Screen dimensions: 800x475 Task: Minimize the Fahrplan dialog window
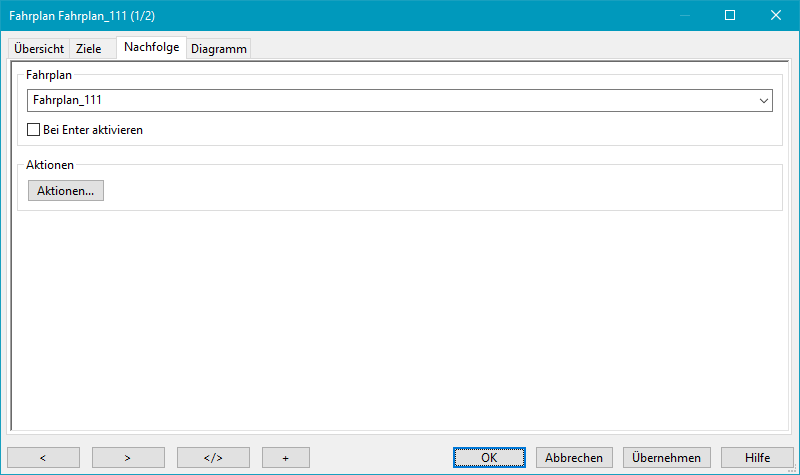click(x=684, y=15)
